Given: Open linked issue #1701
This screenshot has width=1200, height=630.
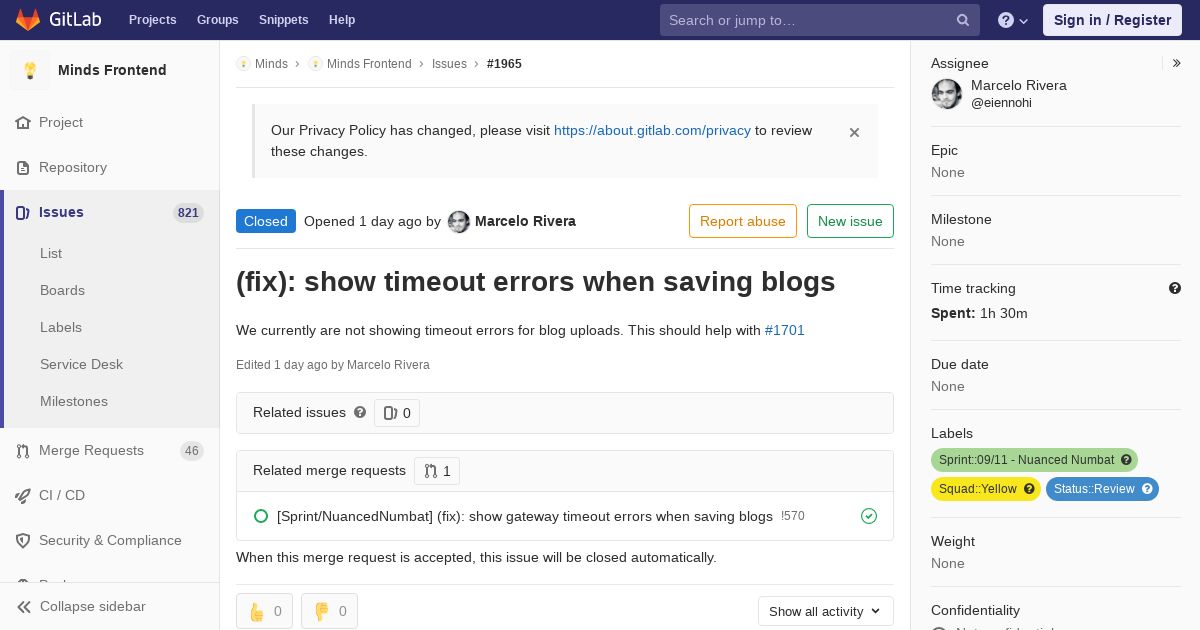Looking at the screenshot, I should pos(785,330).
